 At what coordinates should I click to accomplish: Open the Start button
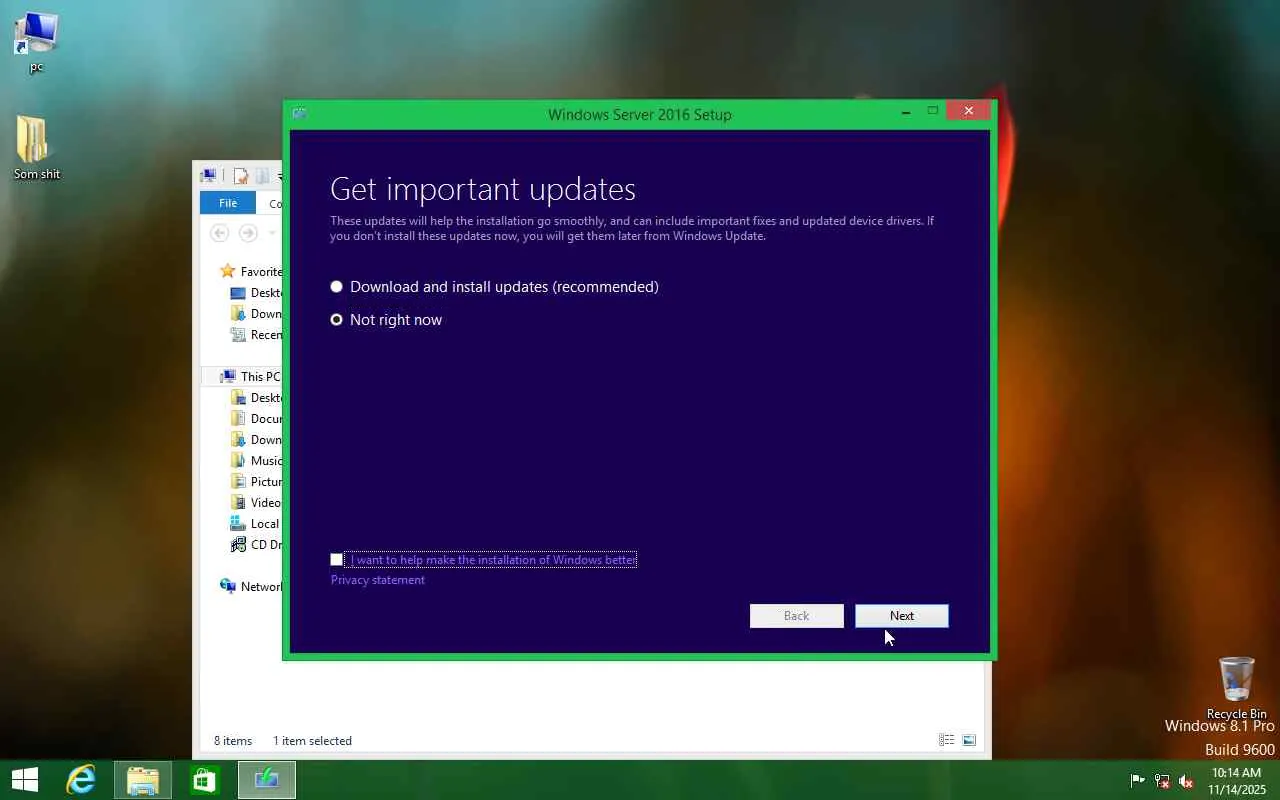(x=24, y=780)
